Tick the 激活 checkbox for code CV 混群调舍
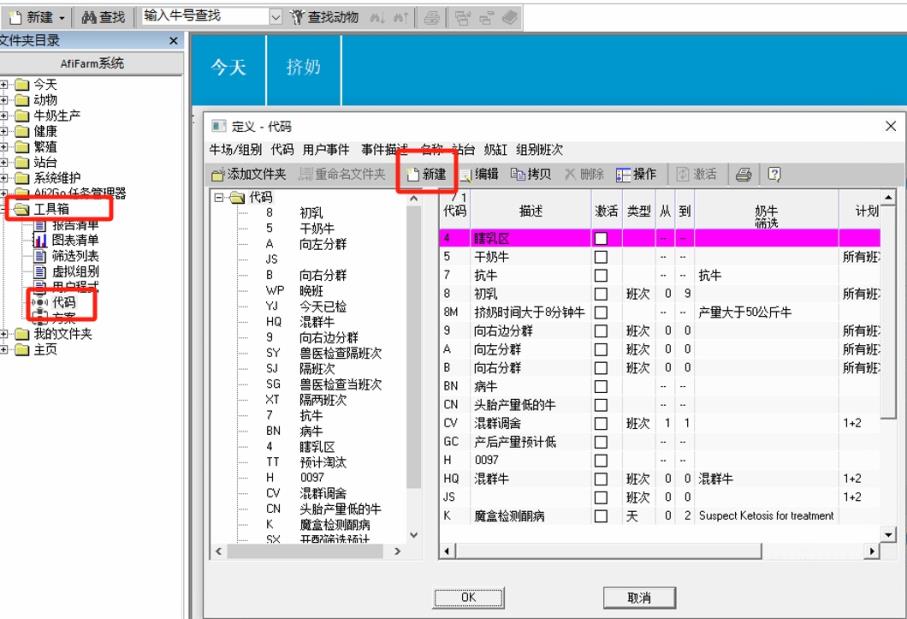The height and width of the screenshot is (619, 907). (x=601, y=423)
